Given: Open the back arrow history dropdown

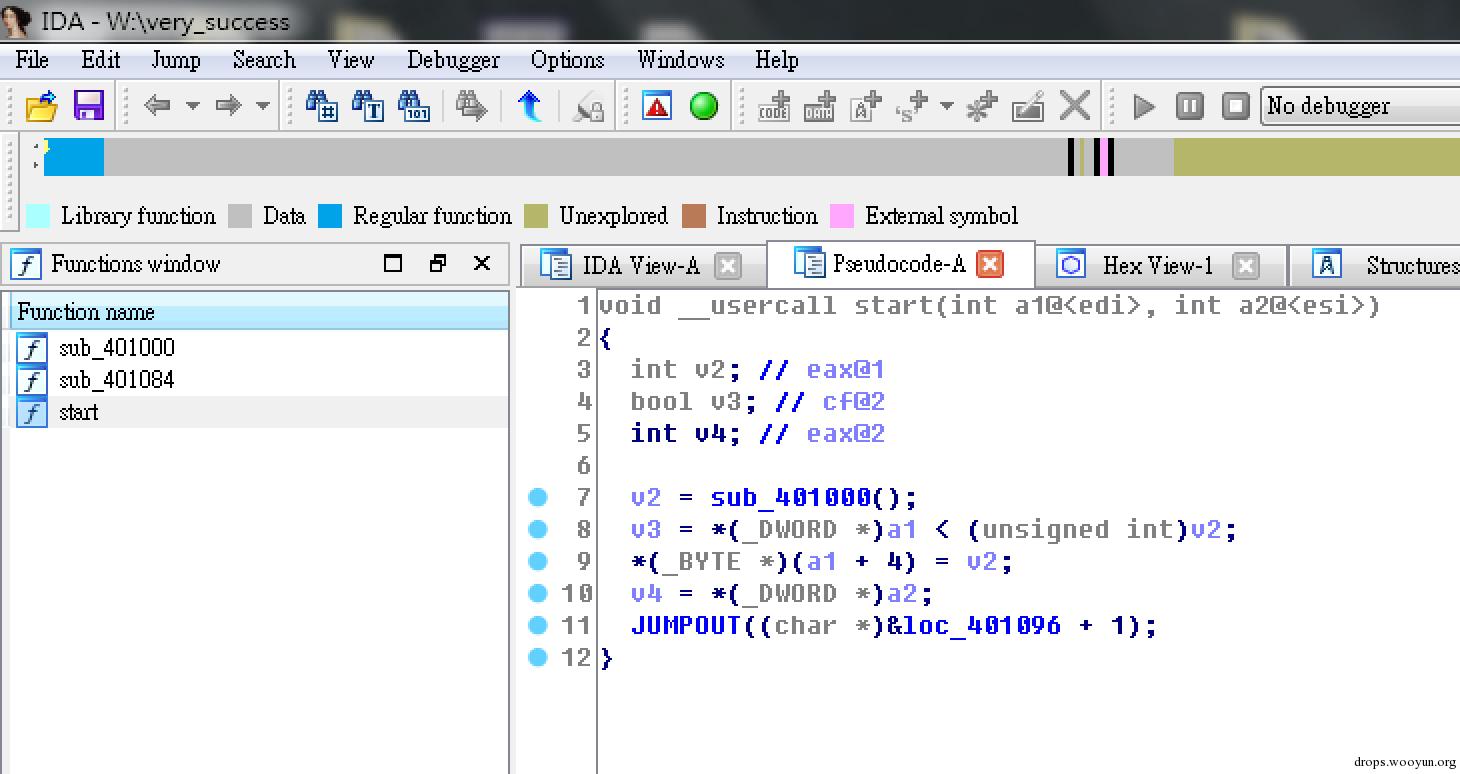Looking at the screenshot, I should coord(193,106).
